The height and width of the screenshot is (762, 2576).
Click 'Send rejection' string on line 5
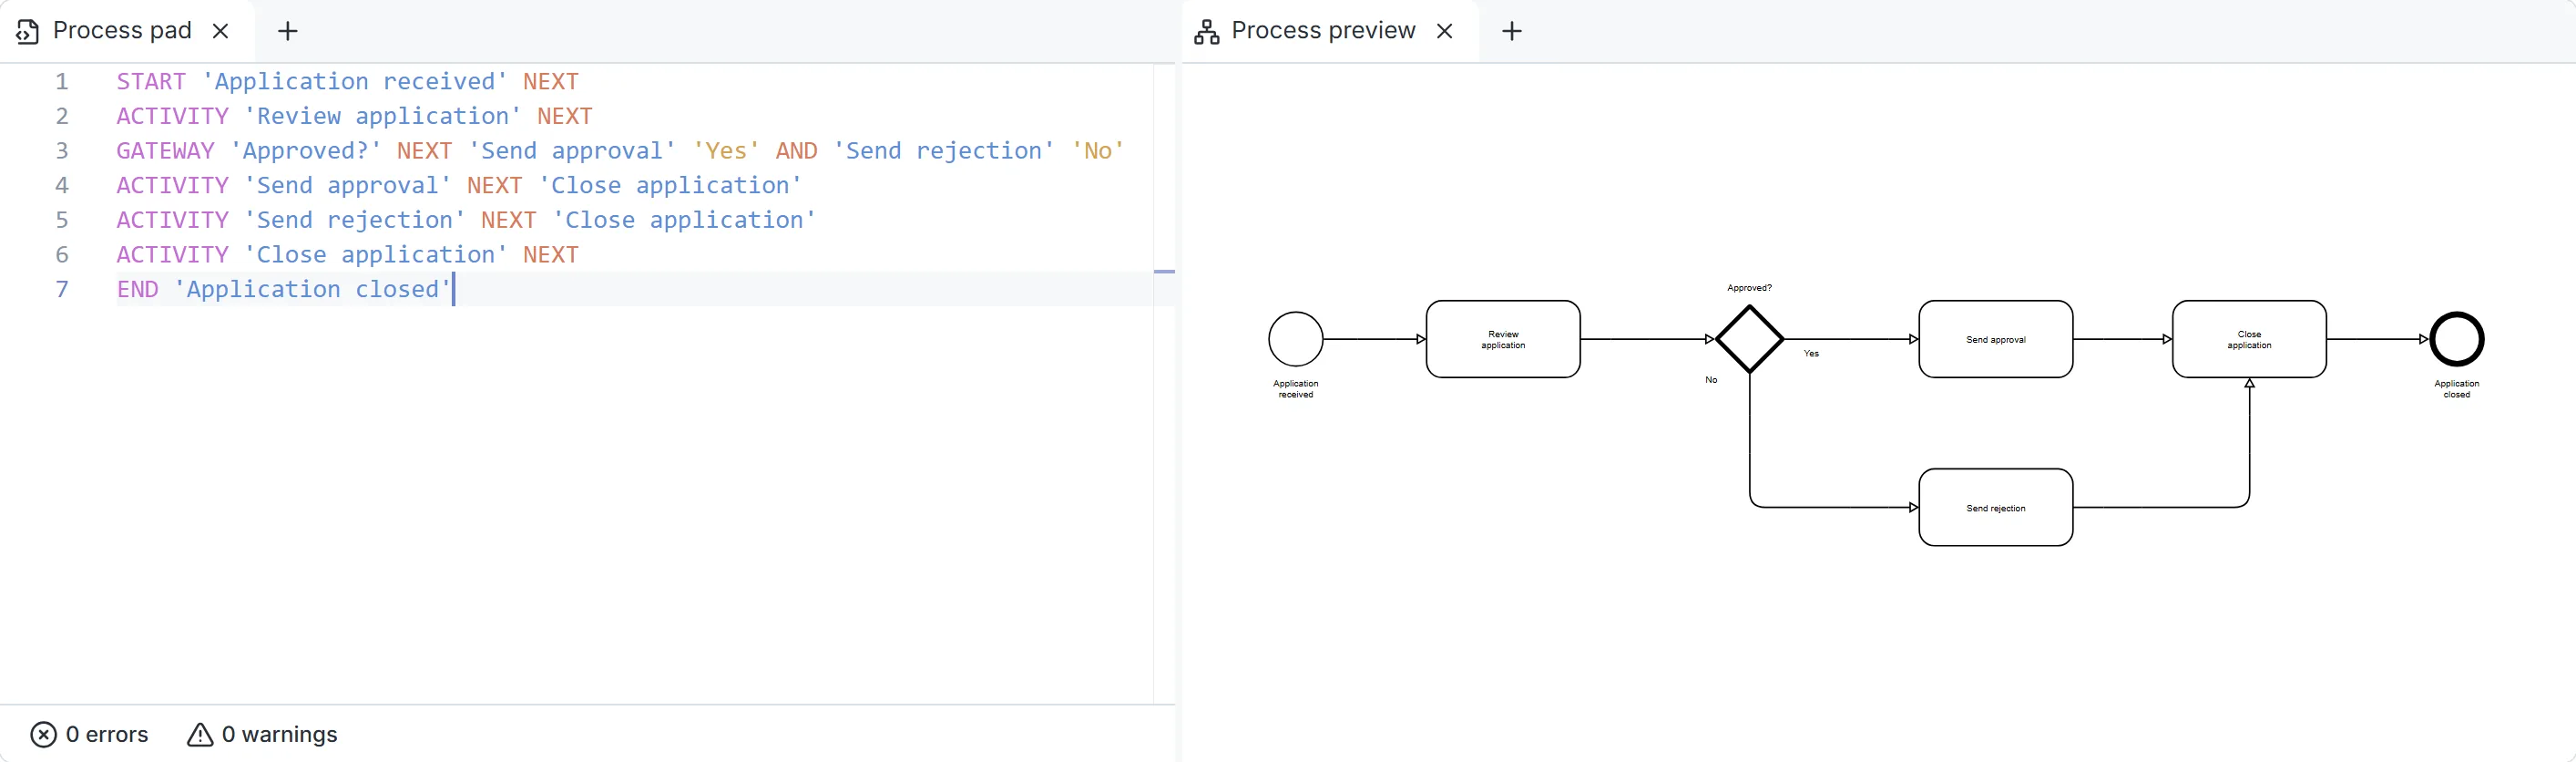[354, 220]
